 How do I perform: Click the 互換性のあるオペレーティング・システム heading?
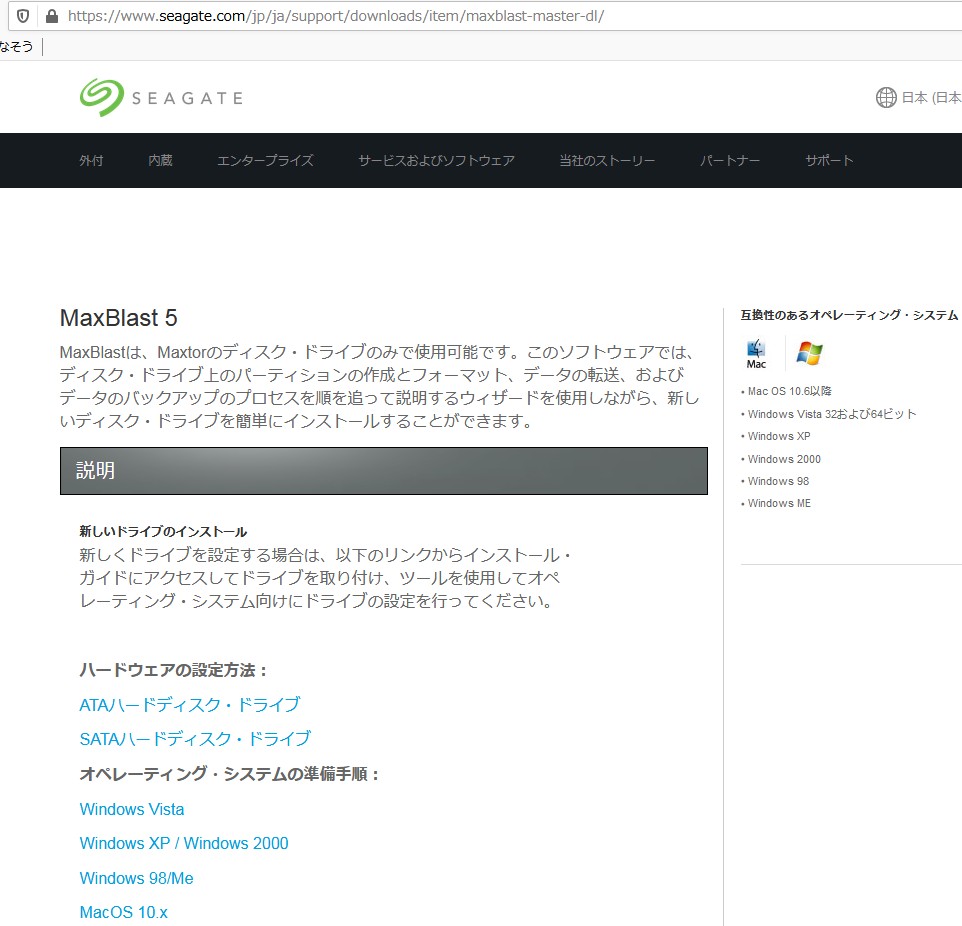pos(849,315)
